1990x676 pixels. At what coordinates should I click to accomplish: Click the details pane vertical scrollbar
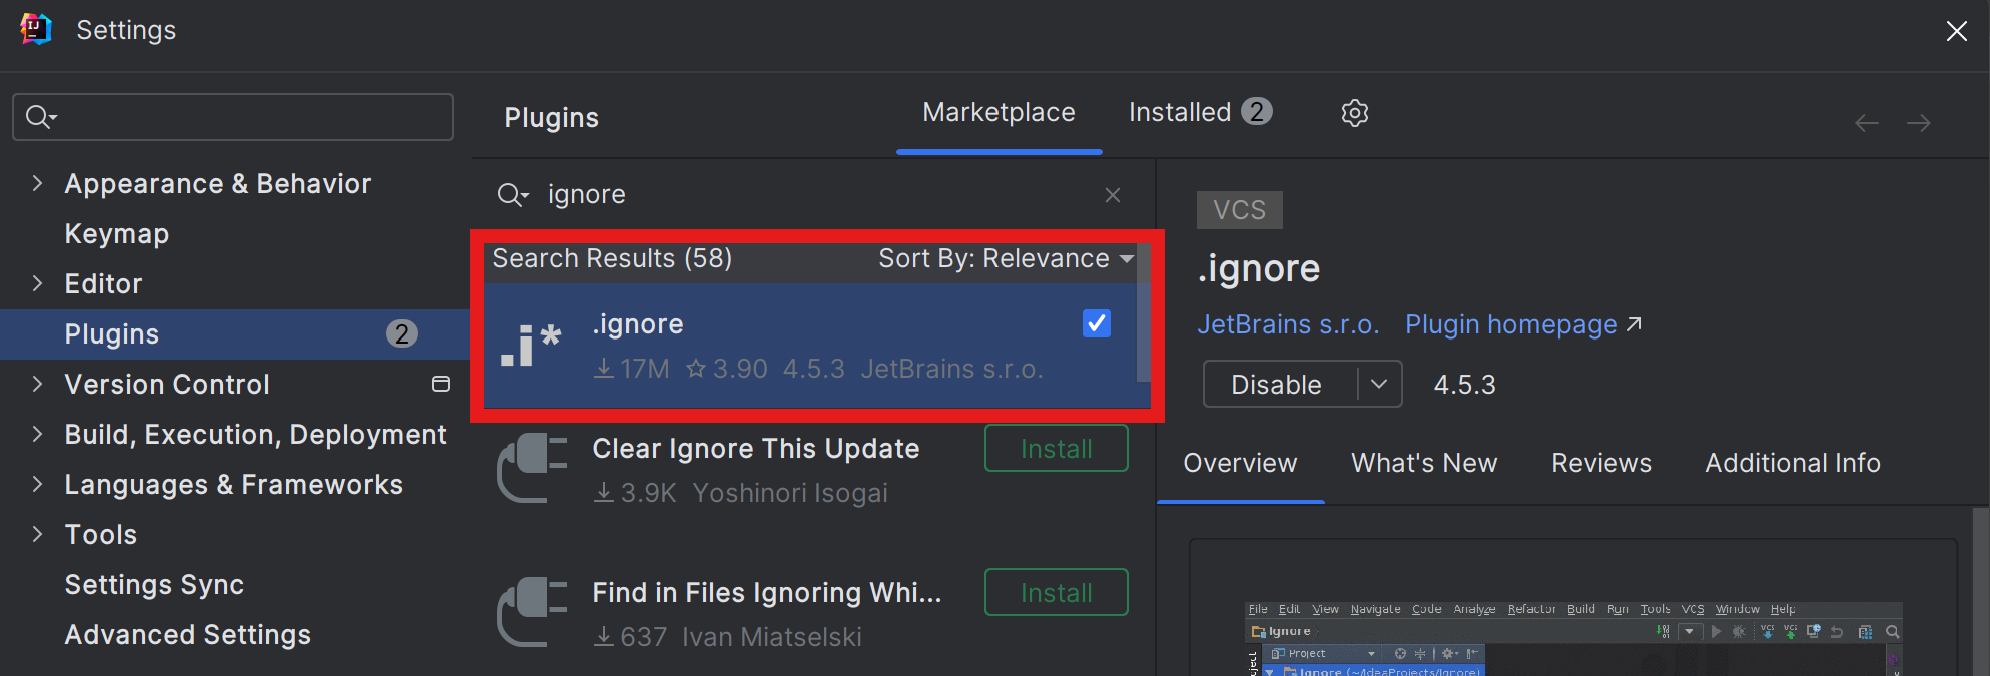click(1980, 590)
